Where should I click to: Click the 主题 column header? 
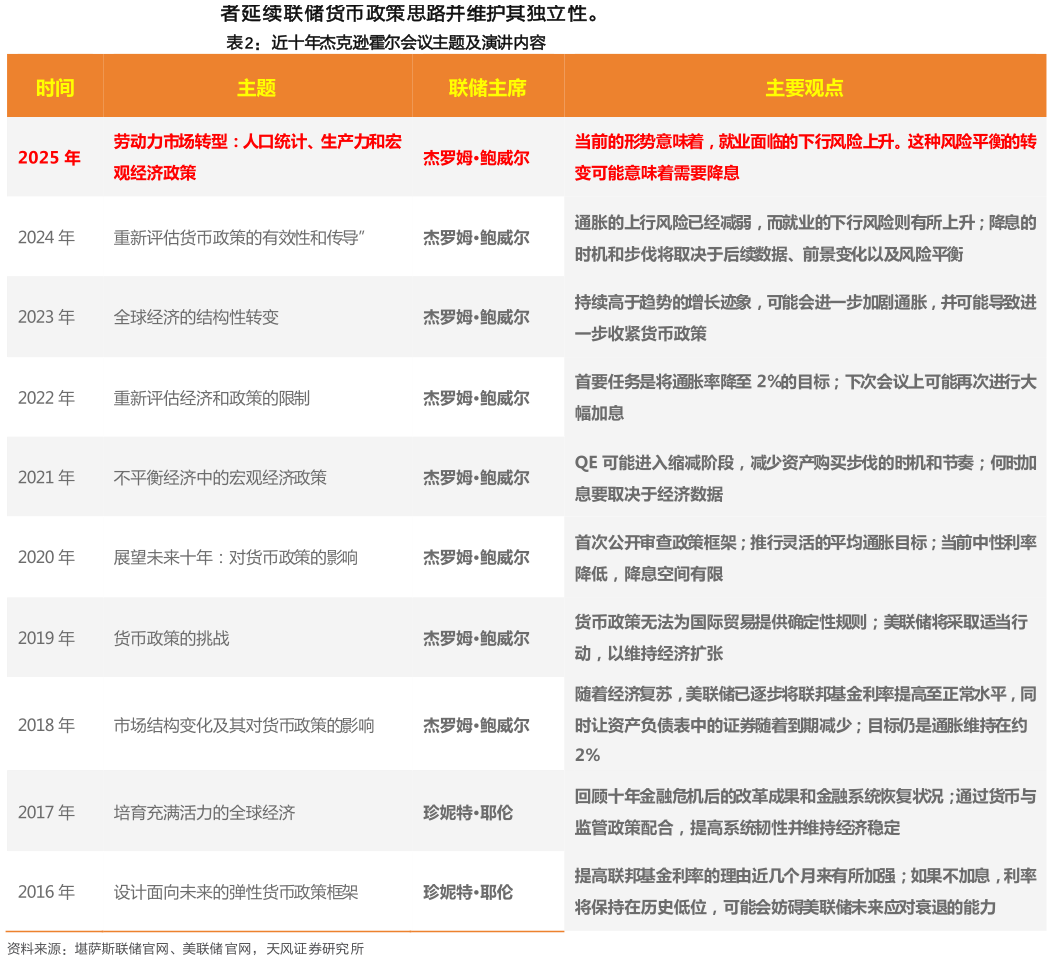point(256,88)
